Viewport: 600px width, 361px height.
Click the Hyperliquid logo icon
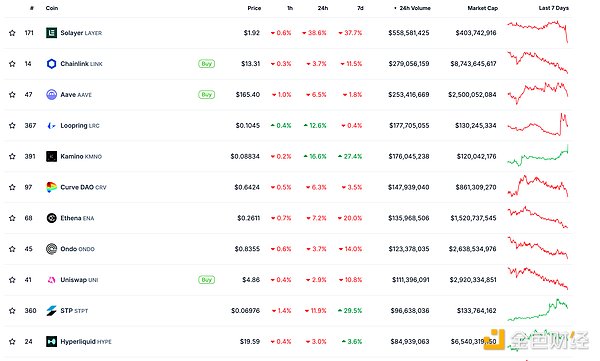[51, 341]
